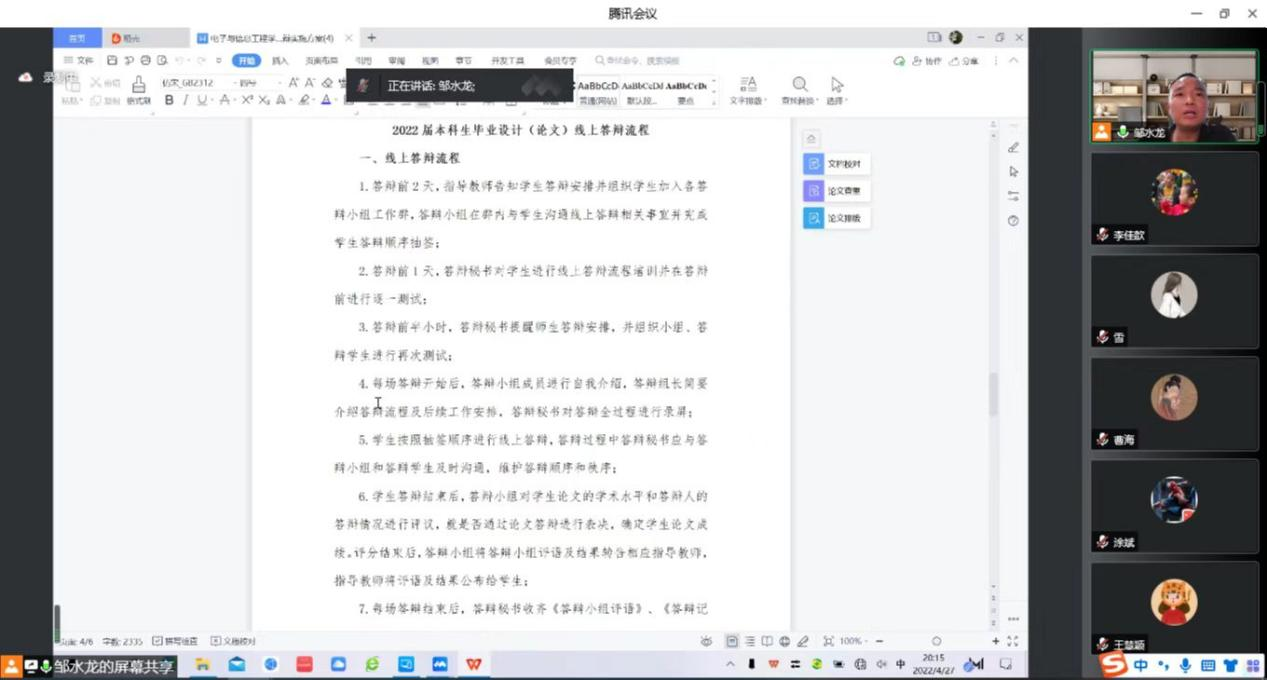Click the Format Painter (格式刷) icon

tap(138, 90)
